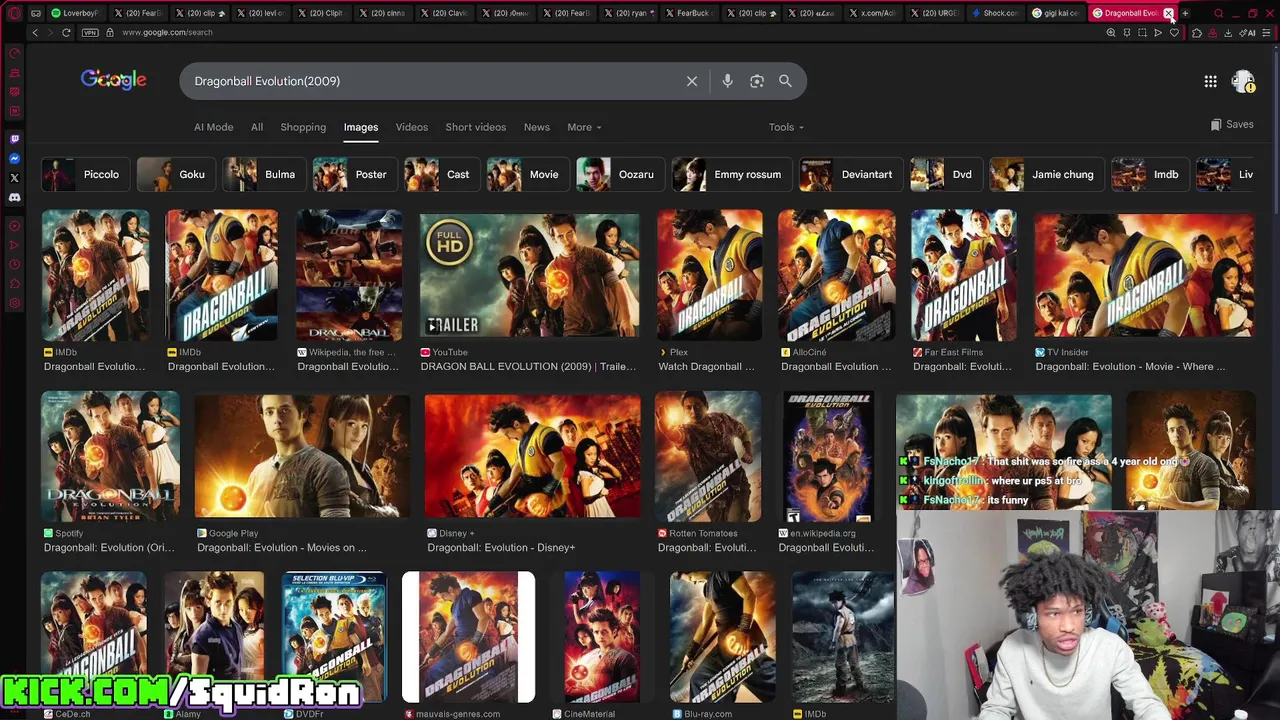The width and height of the screenshot is (1280, 720).
Task: Open Wikipedia Dragonball Evolution image result
Action: tap(349, 275)
